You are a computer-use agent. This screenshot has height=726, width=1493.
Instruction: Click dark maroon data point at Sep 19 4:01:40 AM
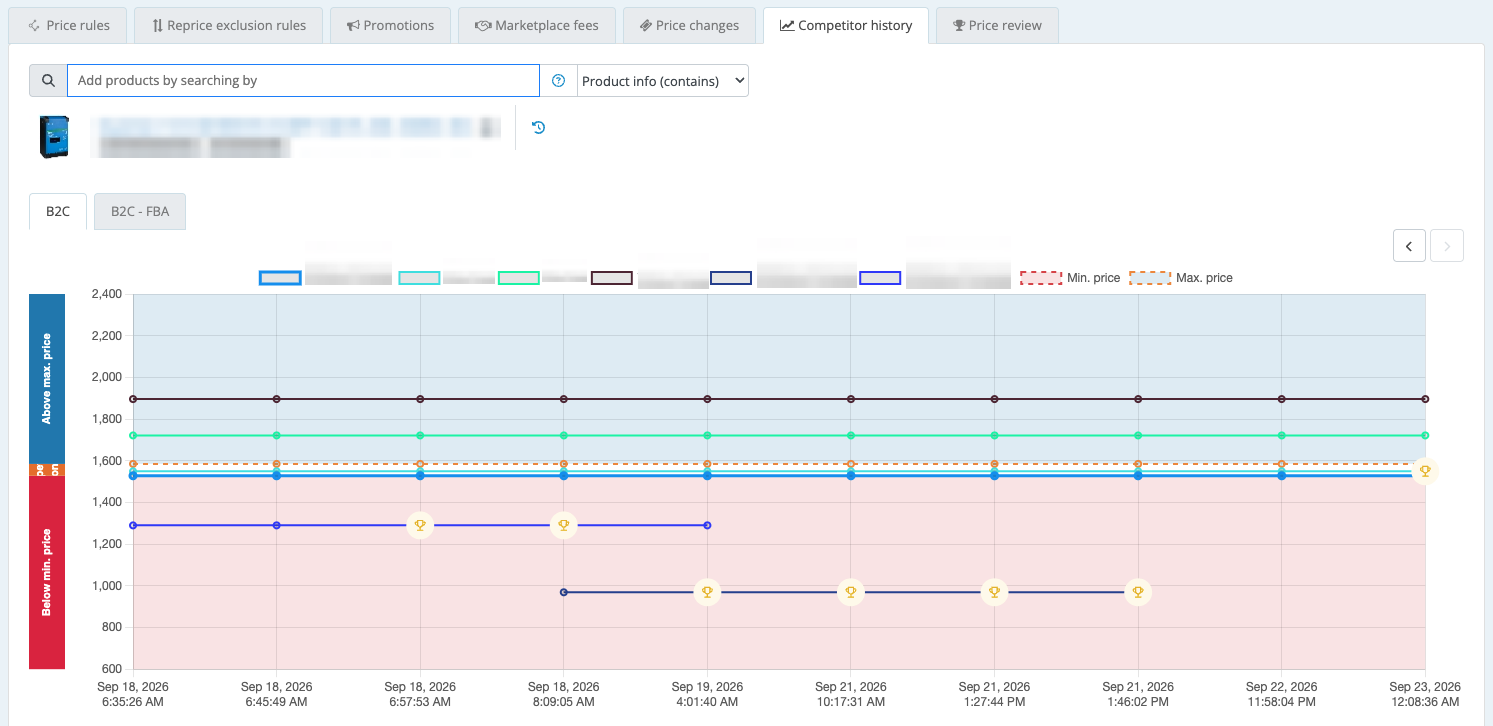707,399
